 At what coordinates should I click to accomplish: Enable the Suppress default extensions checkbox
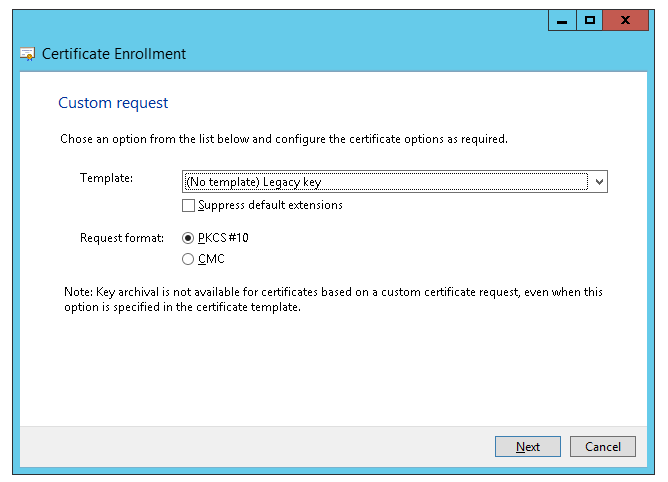tap(188, 205)
